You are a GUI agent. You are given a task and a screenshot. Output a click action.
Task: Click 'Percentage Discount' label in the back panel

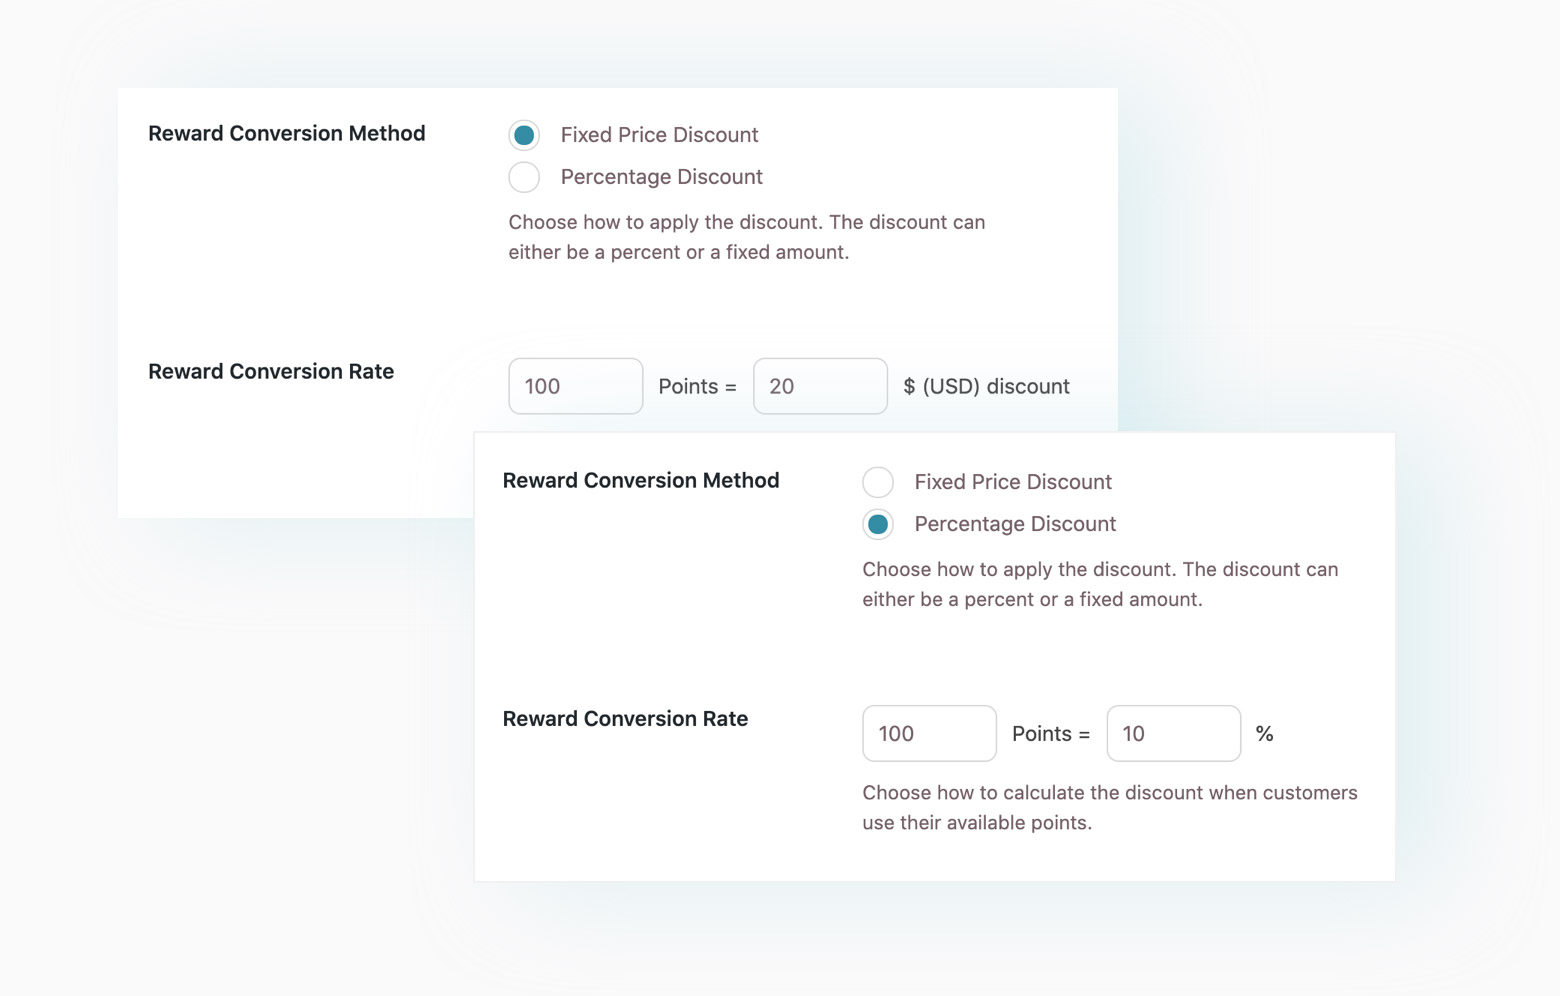point(661,177)
